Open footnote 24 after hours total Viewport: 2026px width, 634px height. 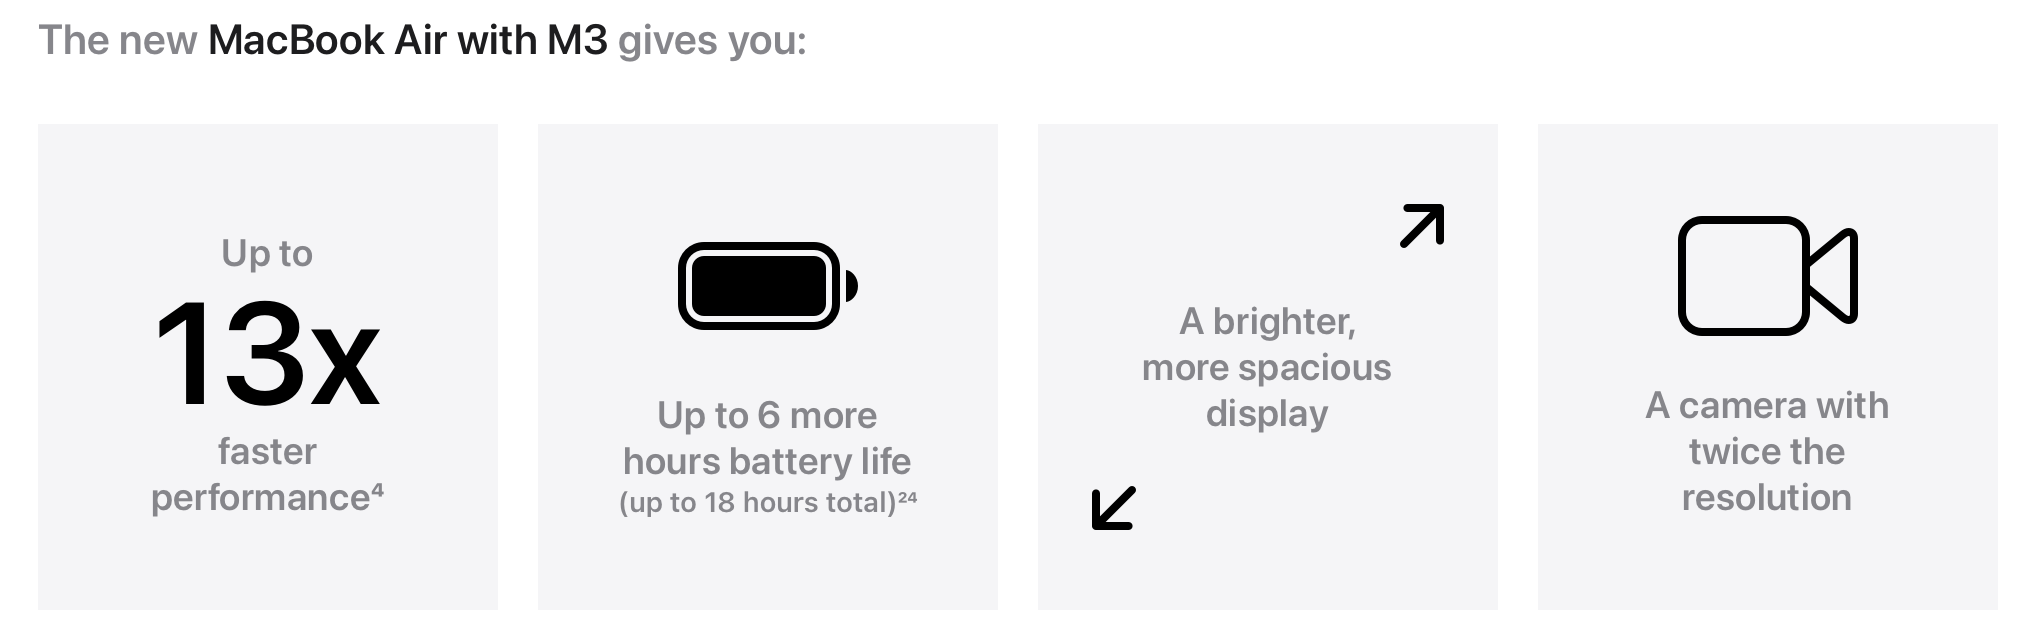tap(907, 495)
